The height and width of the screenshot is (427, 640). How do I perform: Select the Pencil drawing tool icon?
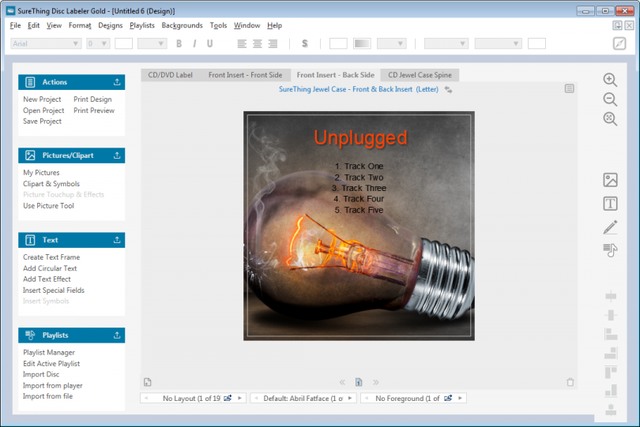[610, 228]
